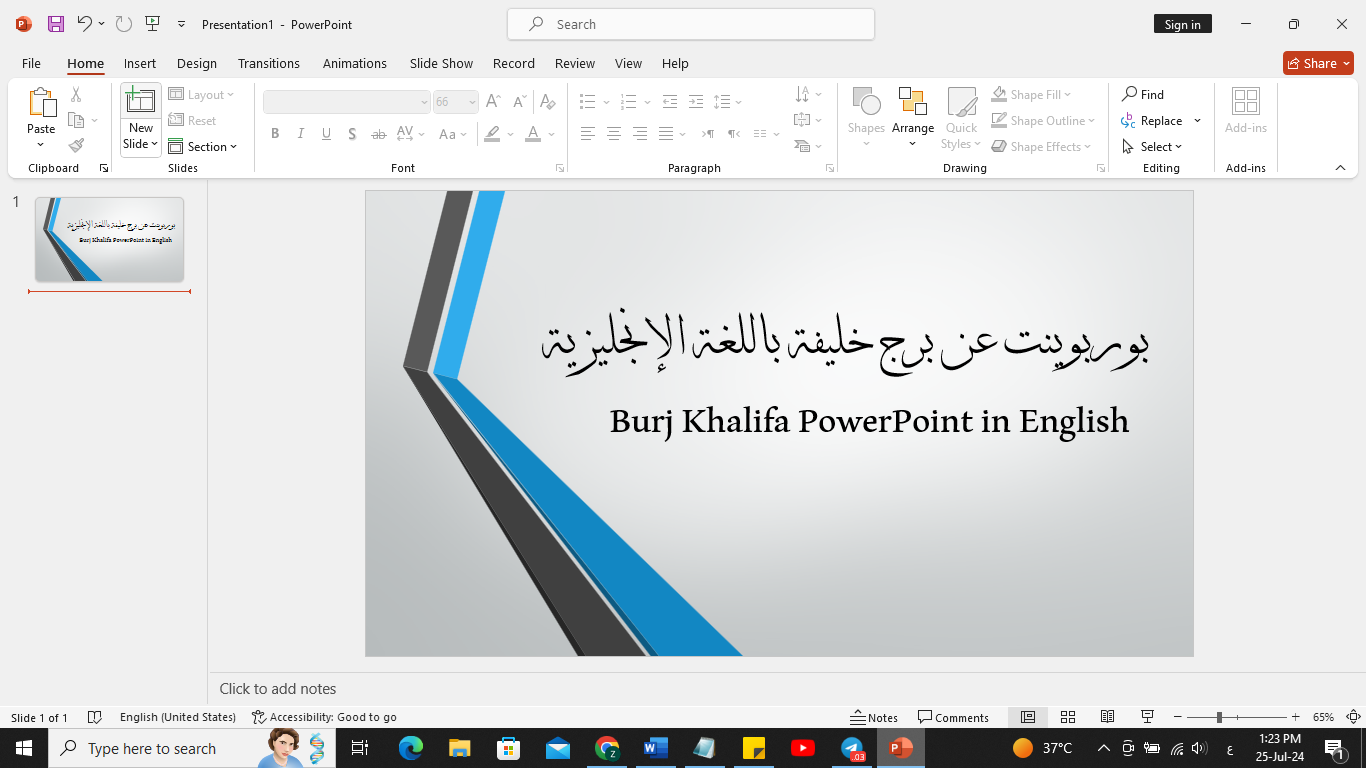Switch to the Insert tab
This screenshot has width=1366, height=768.
point(140,63)
